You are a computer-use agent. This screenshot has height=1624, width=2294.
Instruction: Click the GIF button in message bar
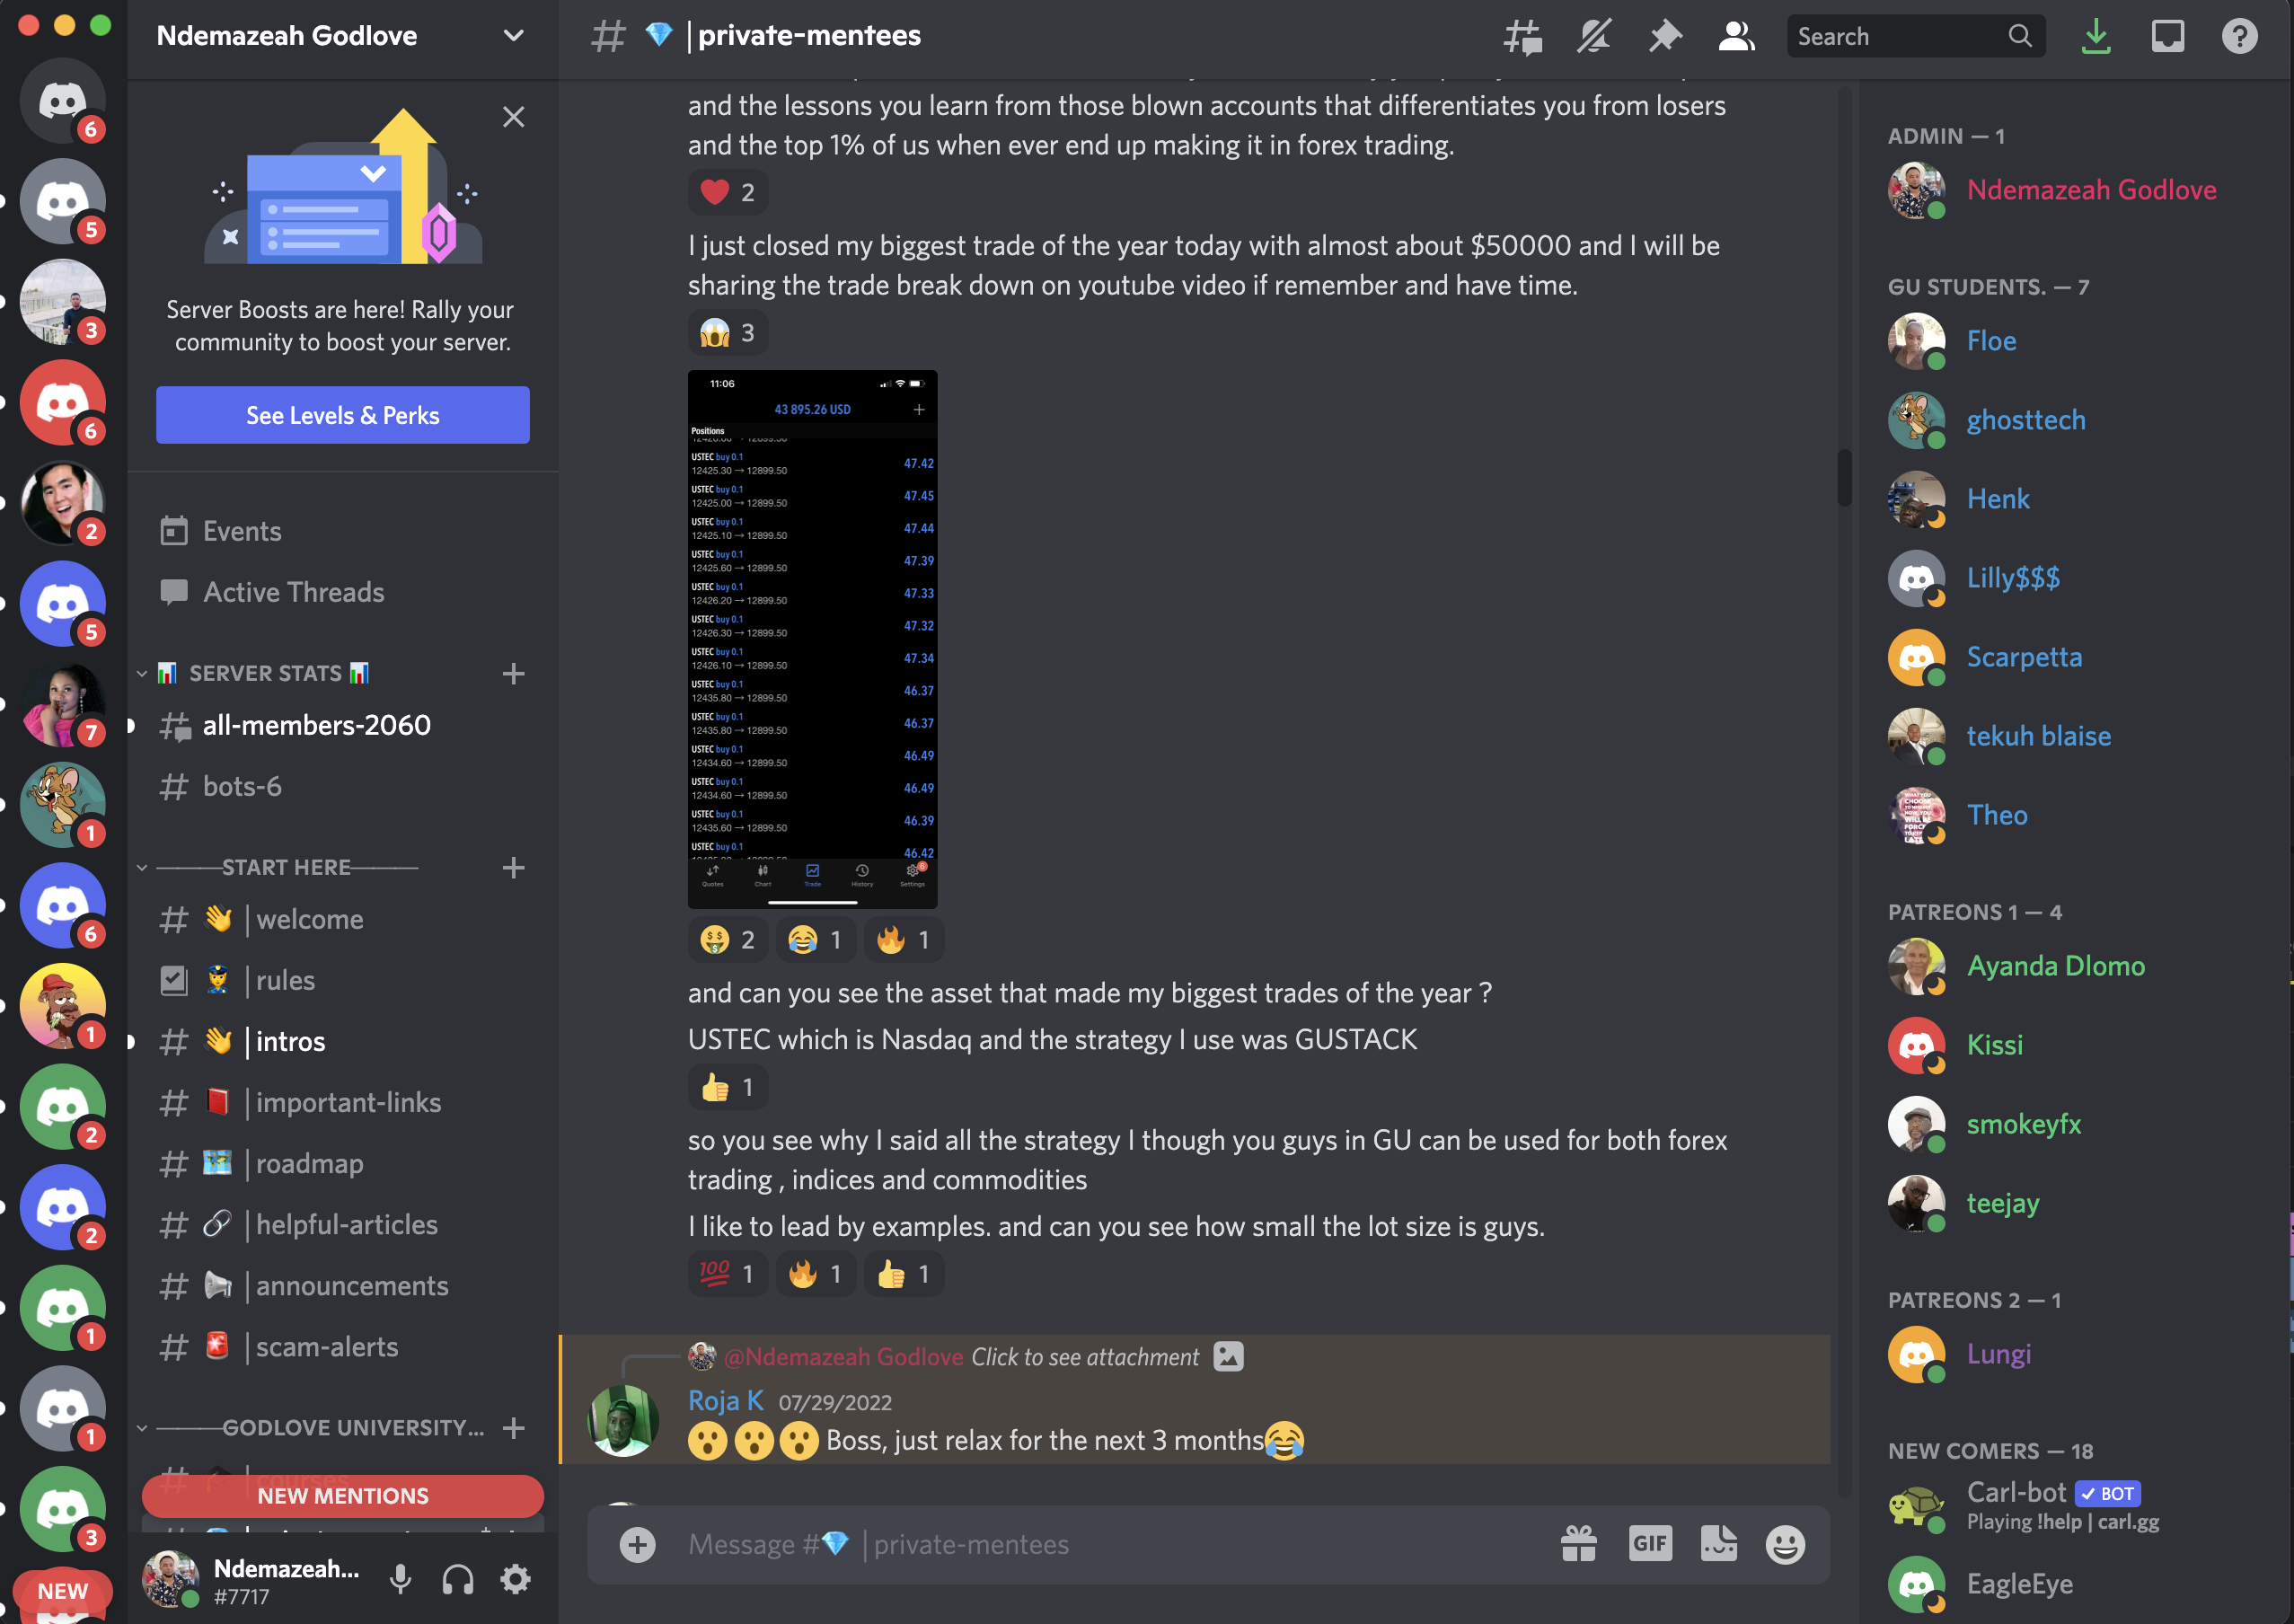(1649, 1545)
